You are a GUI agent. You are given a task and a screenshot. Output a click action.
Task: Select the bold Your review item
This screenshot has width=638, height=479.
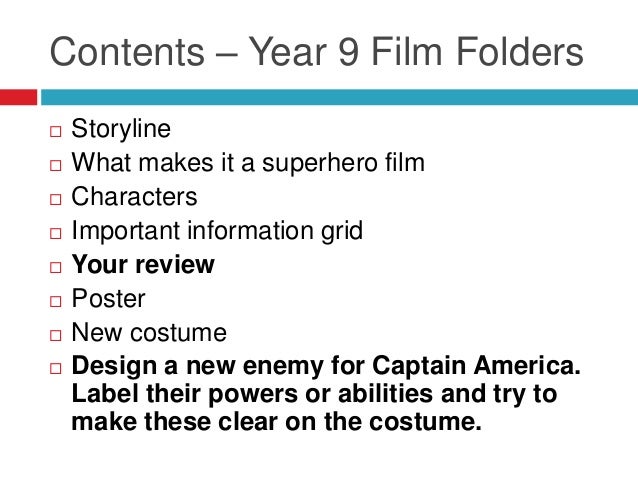(x=143, y=265)
